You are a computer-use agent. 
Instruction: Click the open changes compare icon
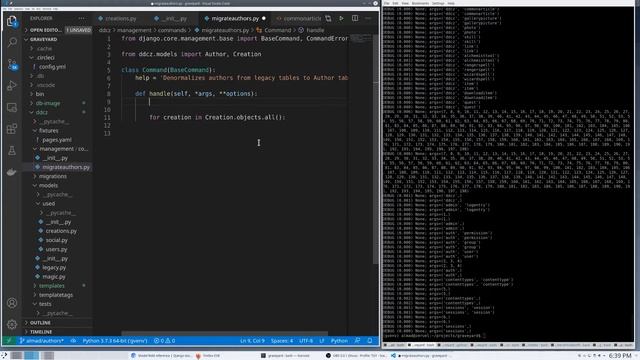(x=328, y=18)
